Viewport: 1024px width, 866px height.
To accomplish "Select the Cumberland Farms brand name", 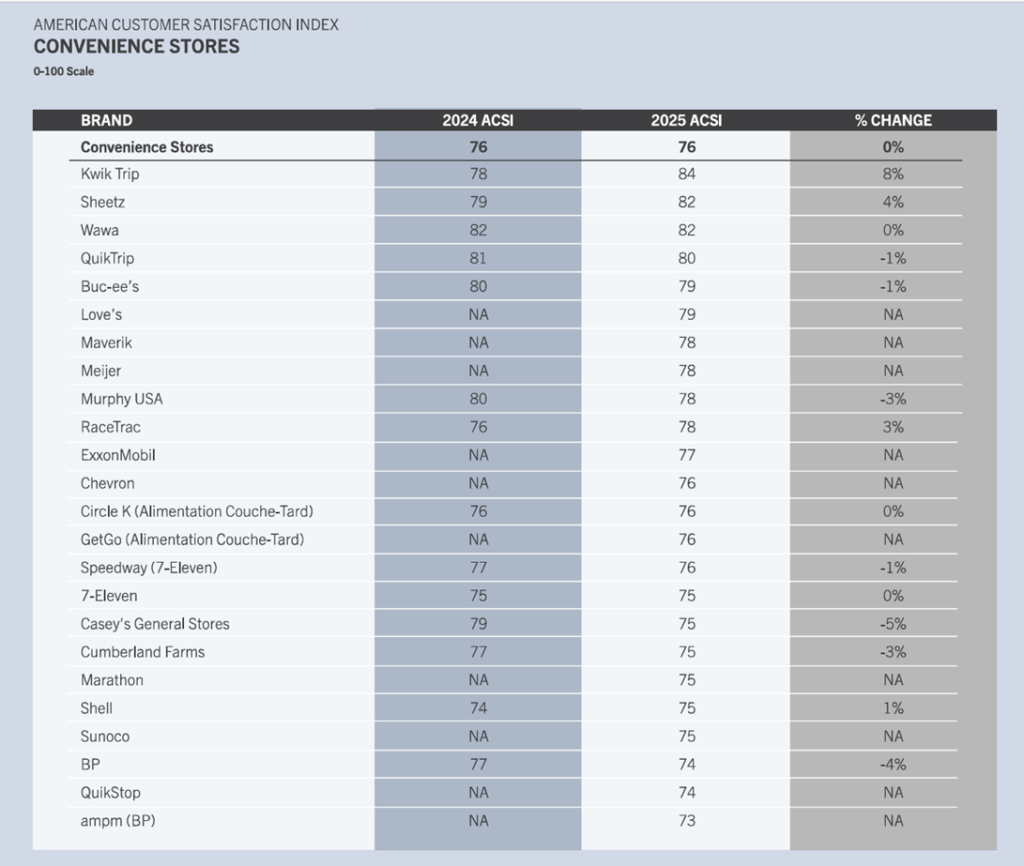I will (143, 652).
